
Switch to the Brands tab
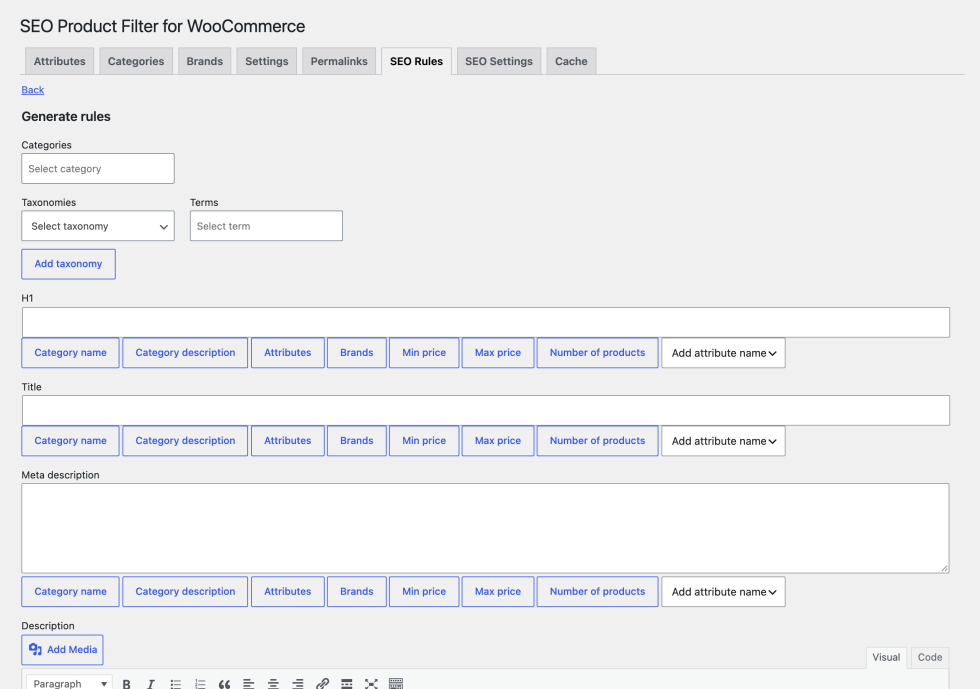point(204,61)
